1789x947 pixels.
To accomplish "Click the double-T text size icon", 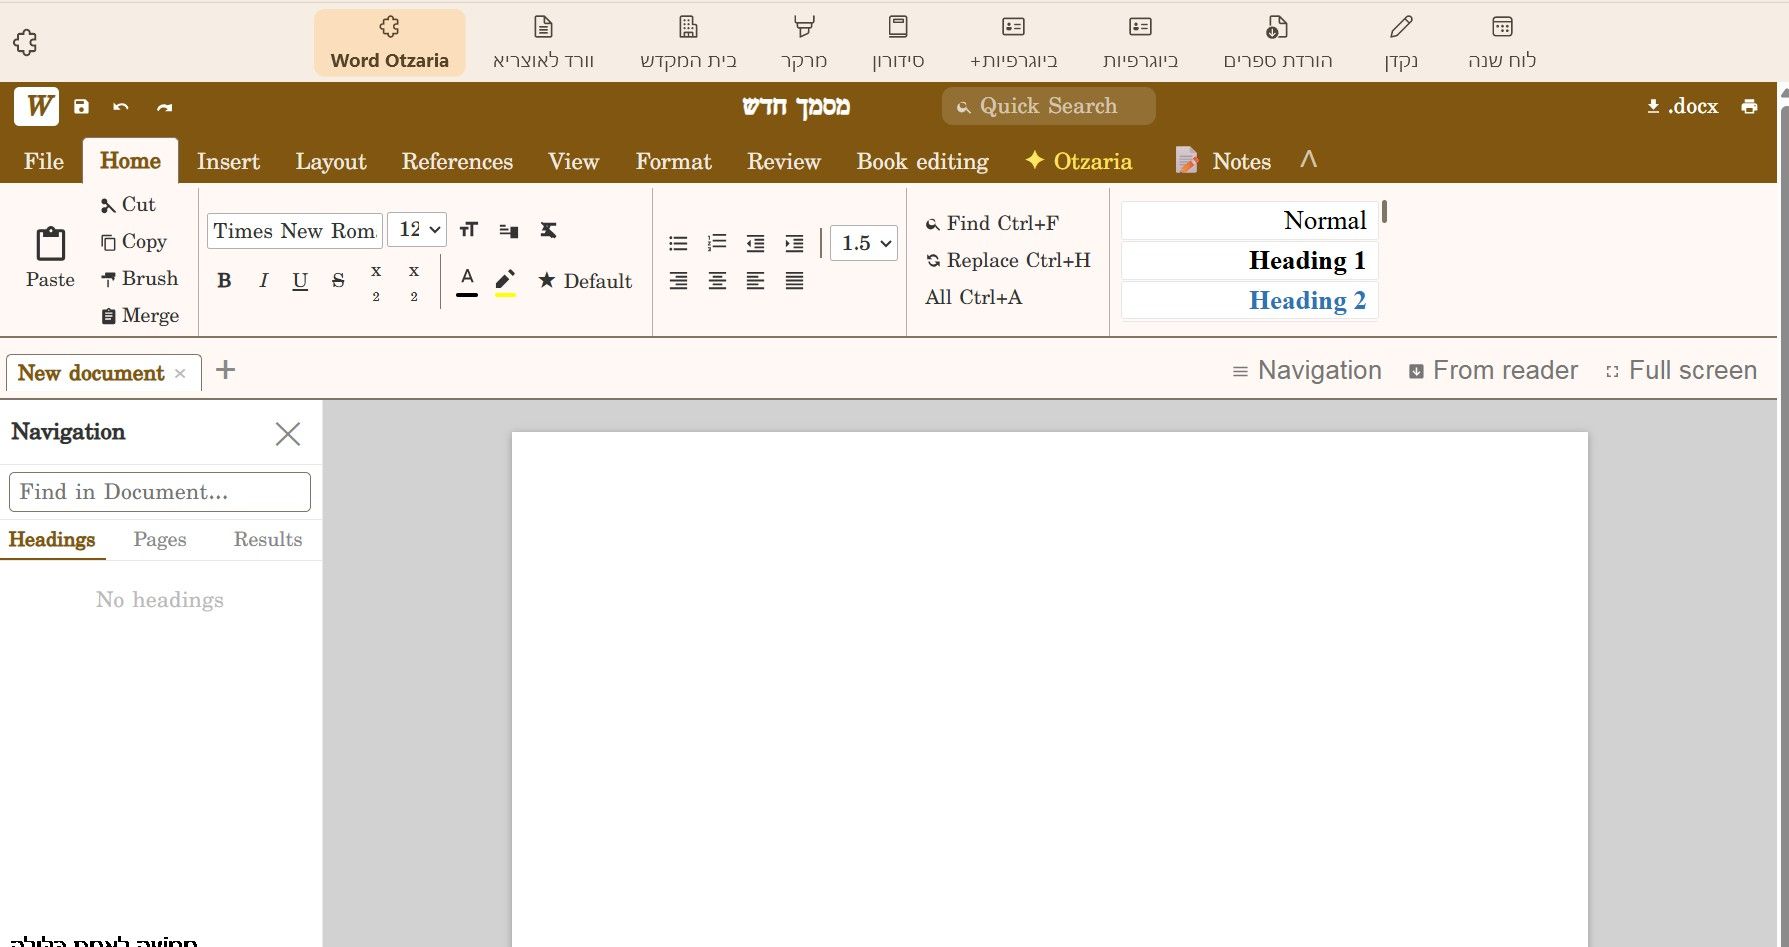I will click(468, 230).
